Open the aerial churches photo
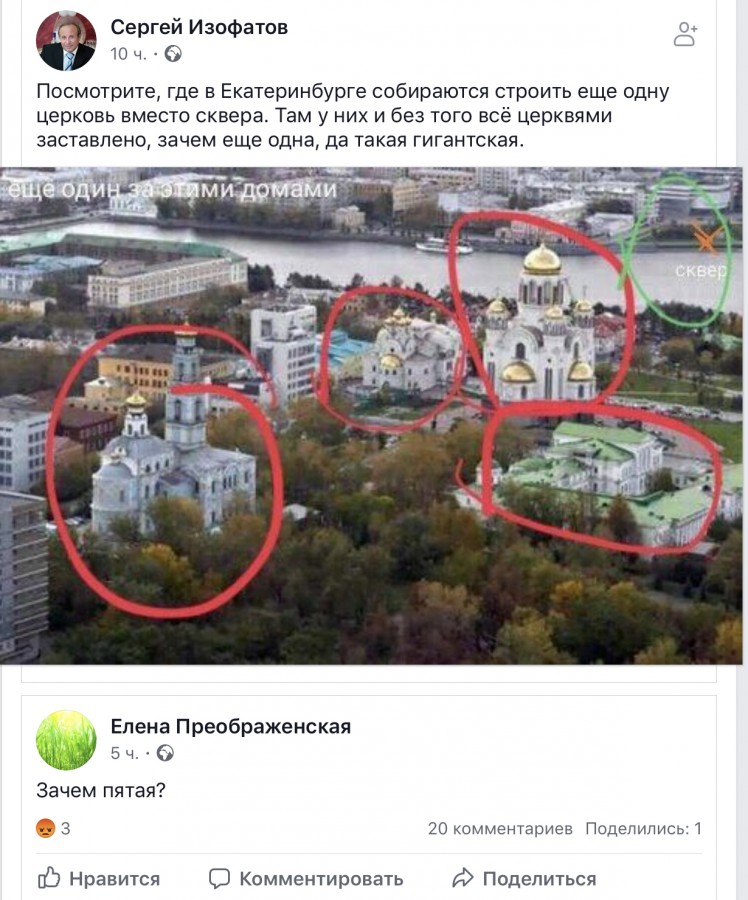The image size is (748, 900). pos(371,416)
